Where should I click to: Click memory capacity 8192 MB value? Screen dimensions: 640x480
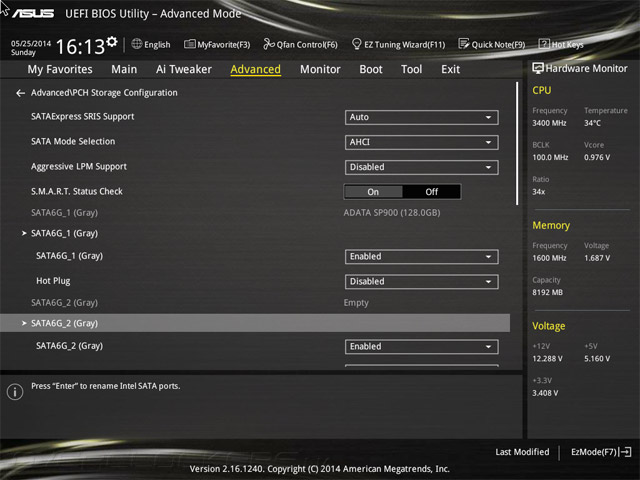[x=547, y=292]
